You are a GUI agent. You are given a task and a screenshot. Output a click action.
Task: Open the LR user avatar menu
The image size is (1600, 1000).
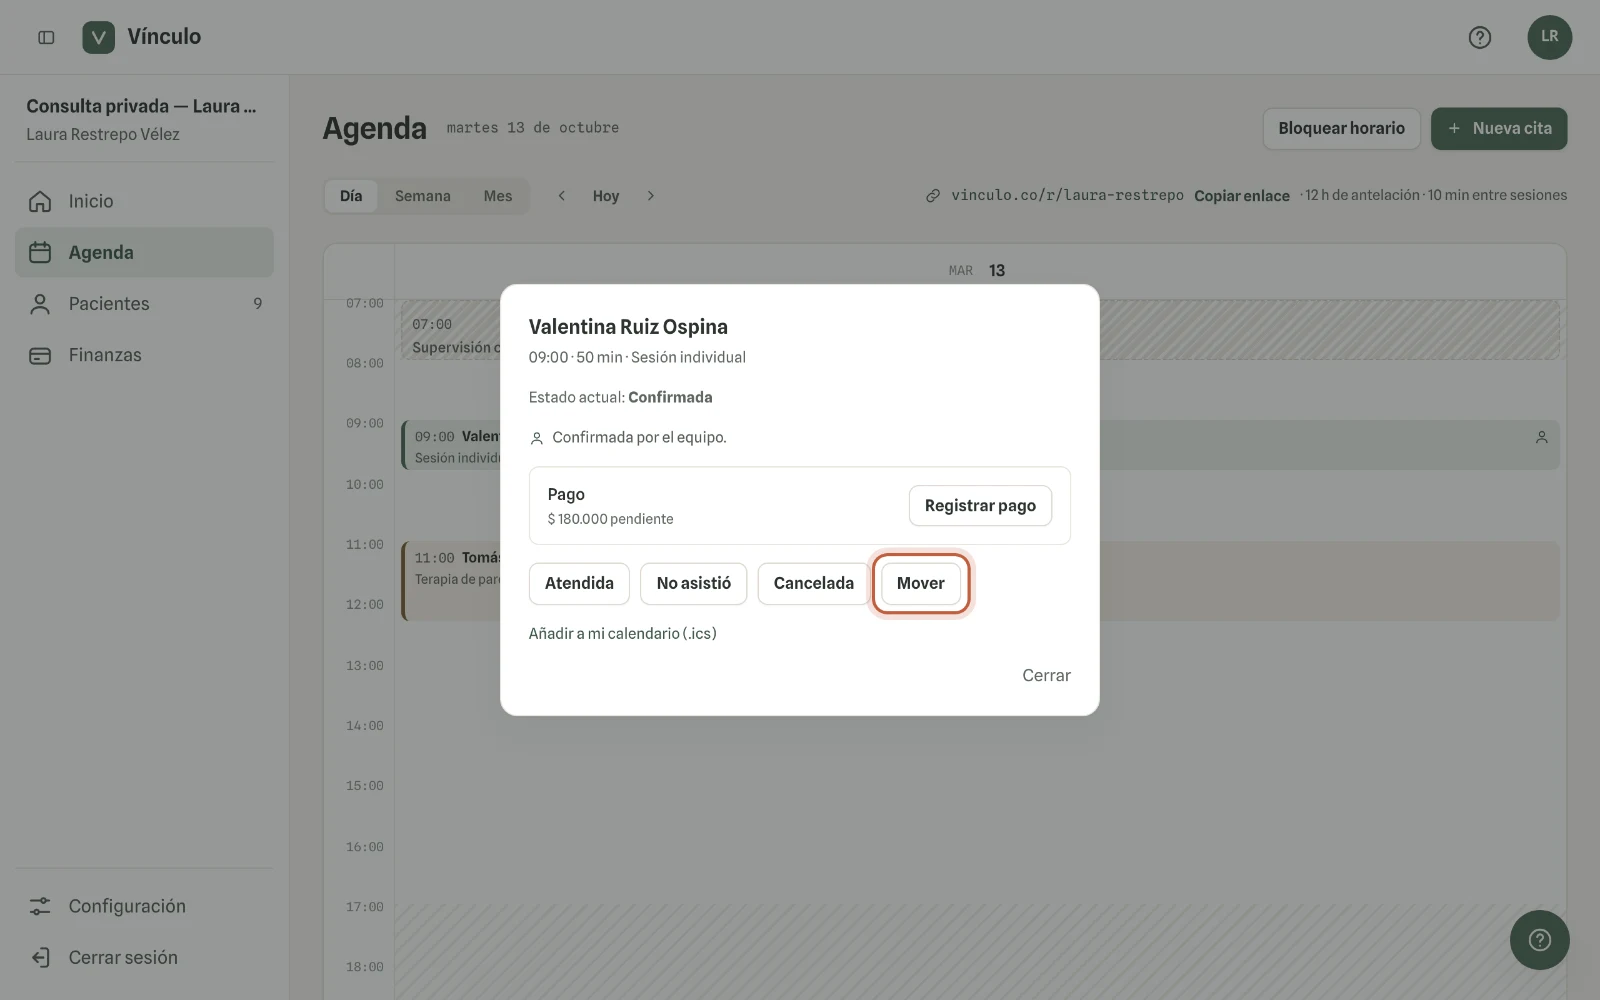(x=1549, y=37)
